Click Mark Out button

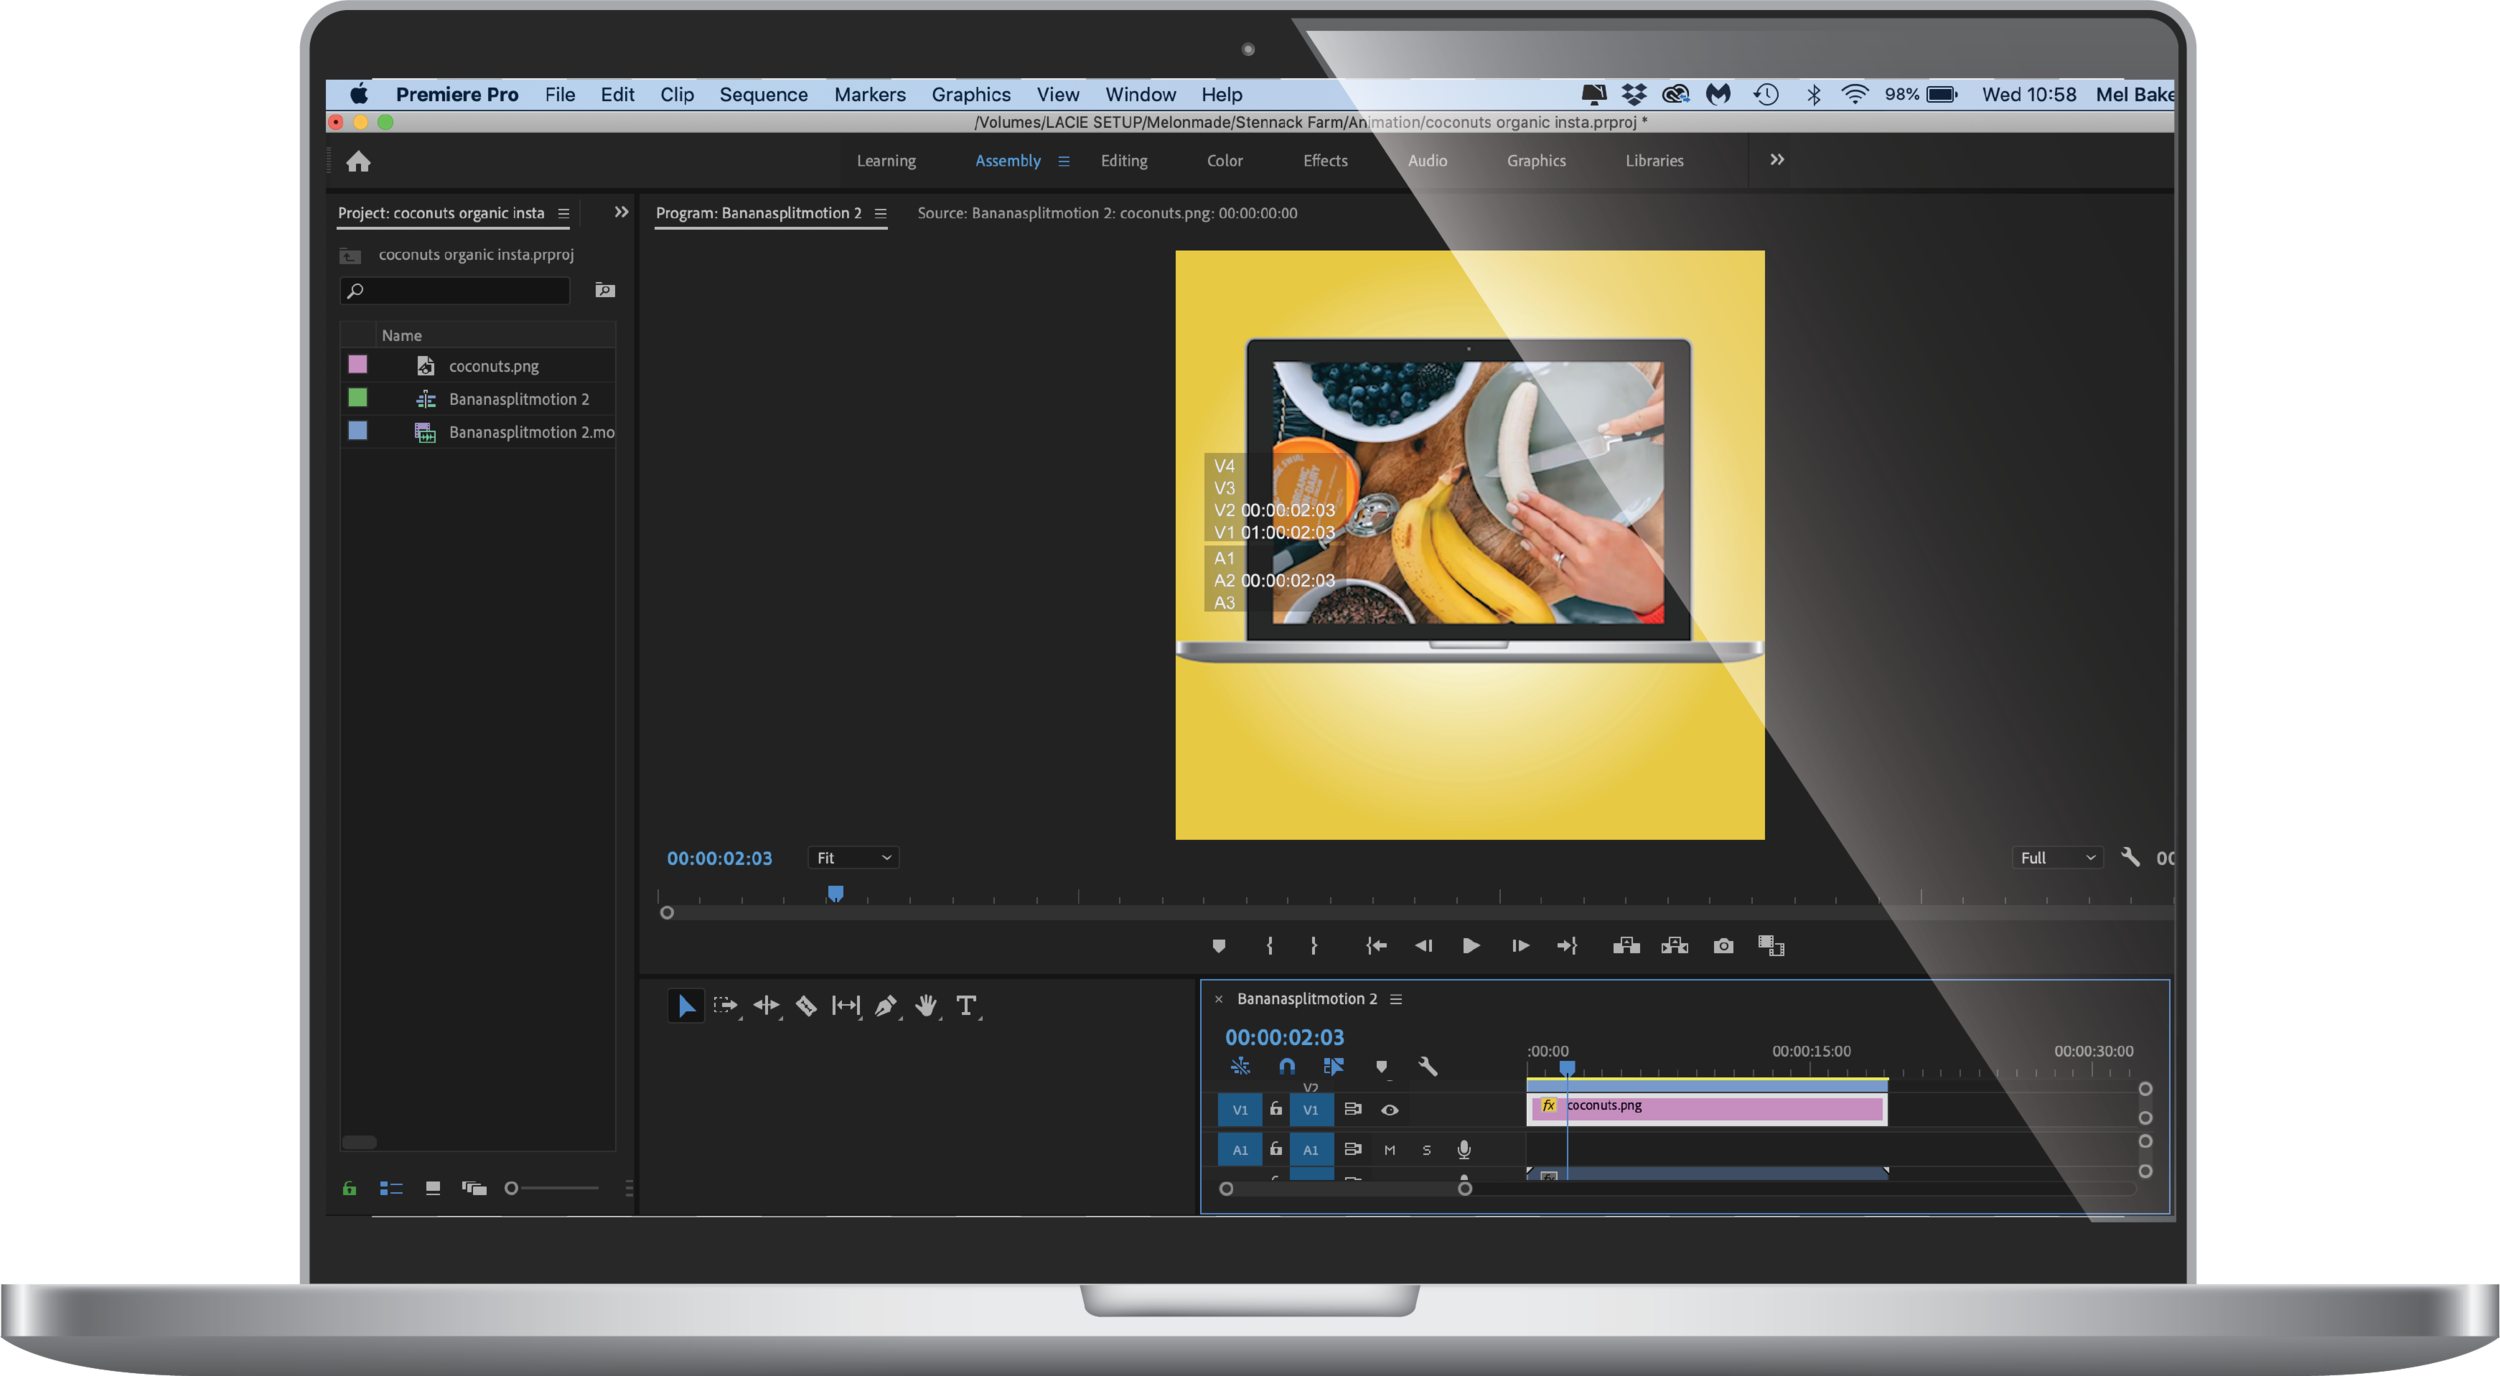click(1314, 946)
